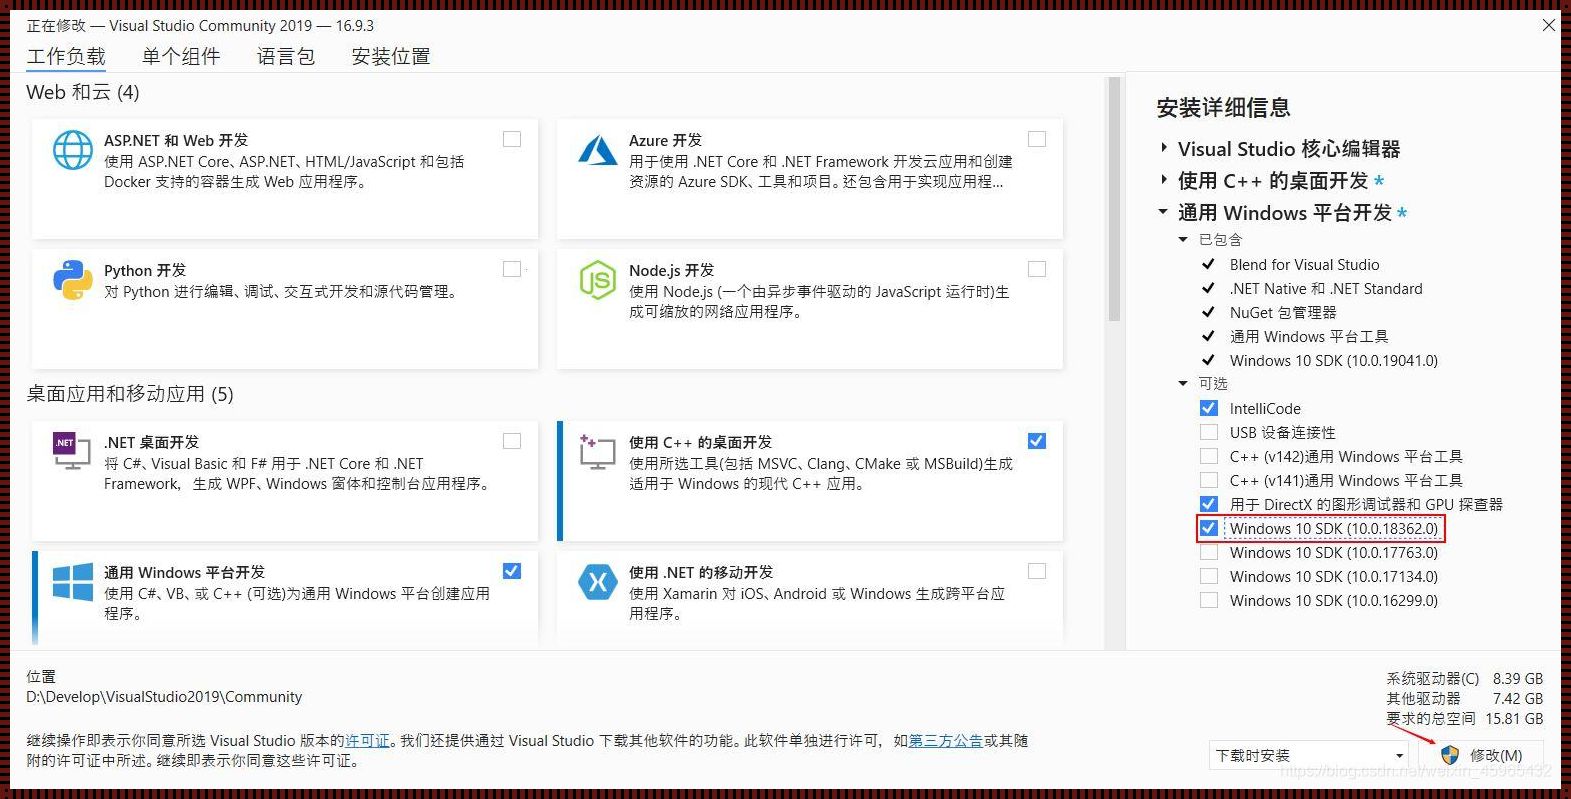Enable the Node.js 开发 workload checkbox
Screen dimensions: 1571x799
click(1037, 269)
